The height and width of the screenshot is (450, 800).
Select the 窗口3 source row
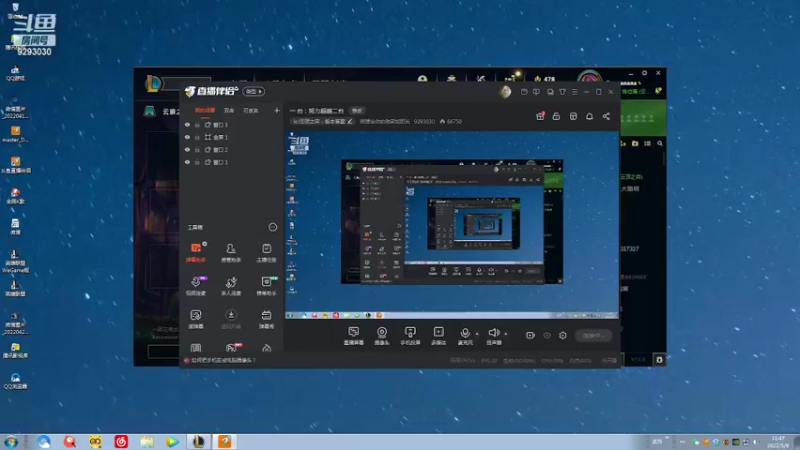coord(232,124)
